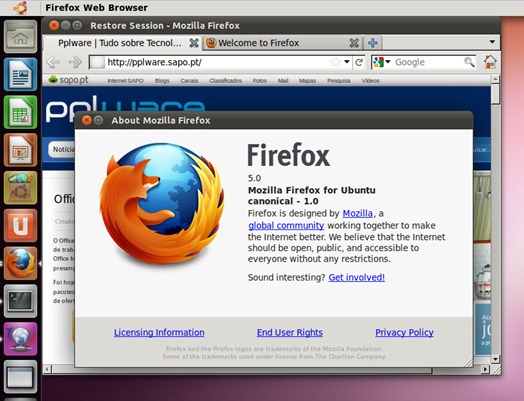The image size is (524, 401).
Task: Follow the Mozilla link
Action: tap(358, 213)
